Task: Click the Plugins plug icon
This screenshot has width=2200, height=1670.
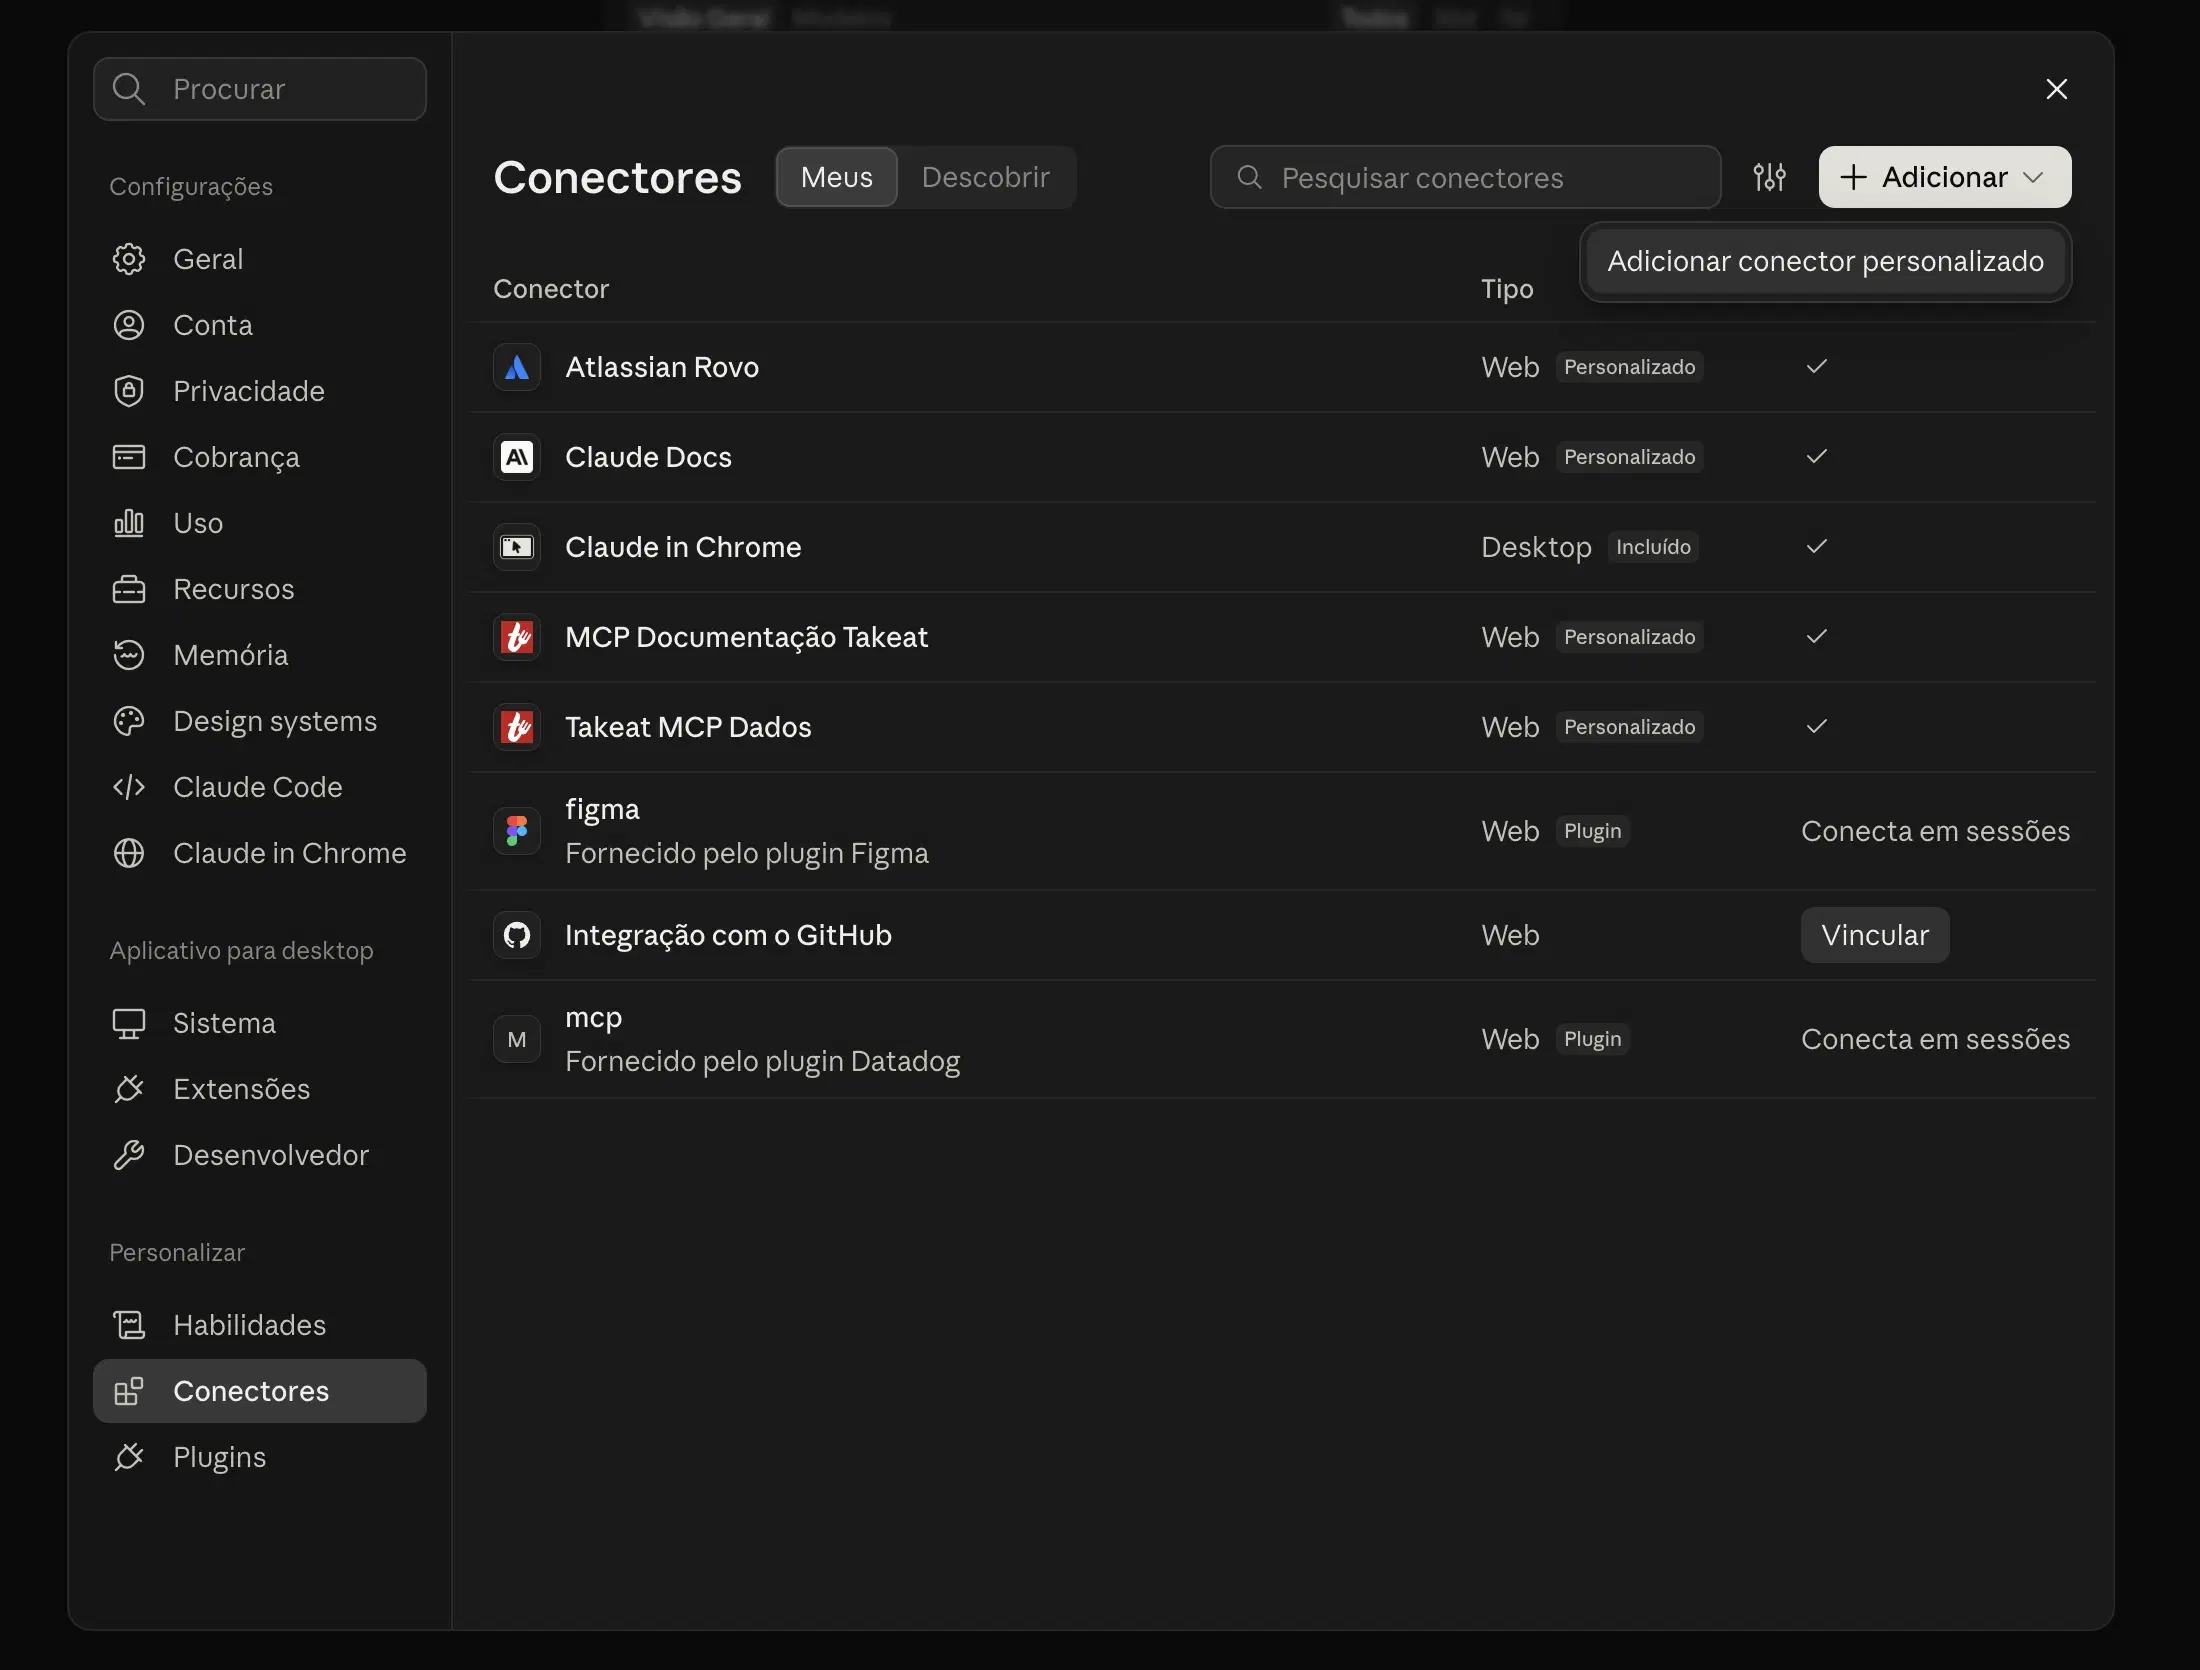Action: [129, 1457]
